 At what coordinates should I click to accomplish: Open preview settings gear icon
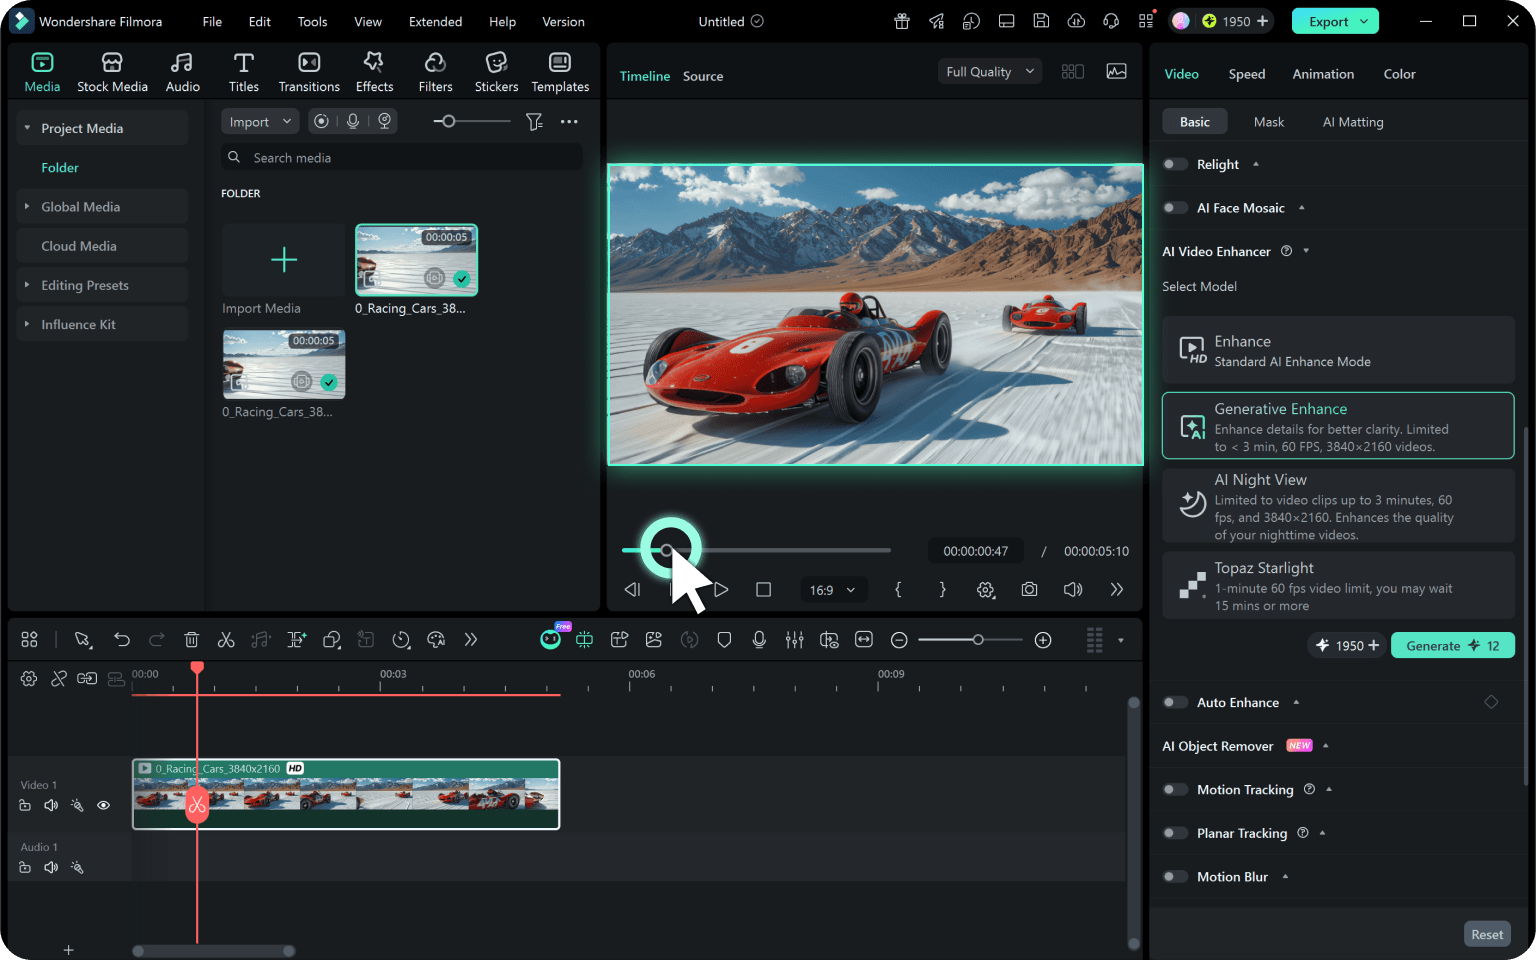[986, 590]
